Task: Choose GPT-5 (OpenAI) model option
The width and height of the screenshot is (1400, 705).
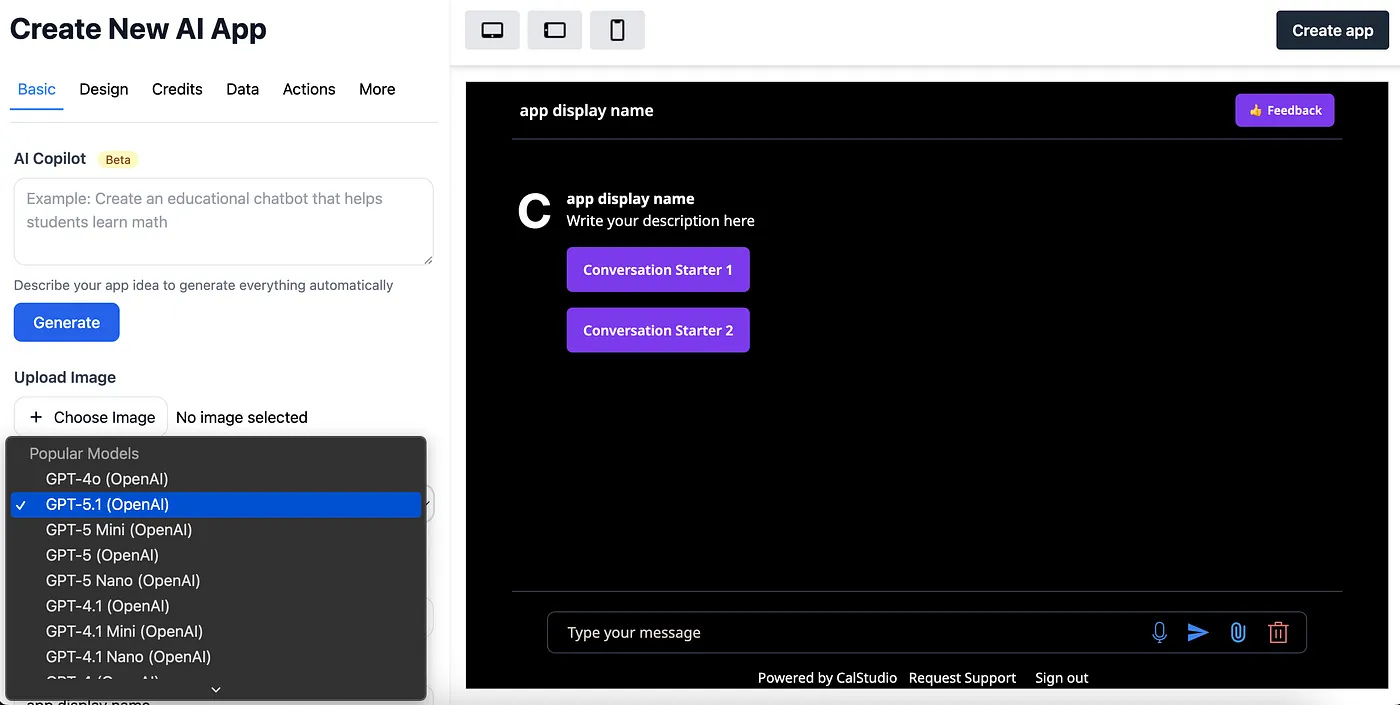Action: (x=216, y=555)
